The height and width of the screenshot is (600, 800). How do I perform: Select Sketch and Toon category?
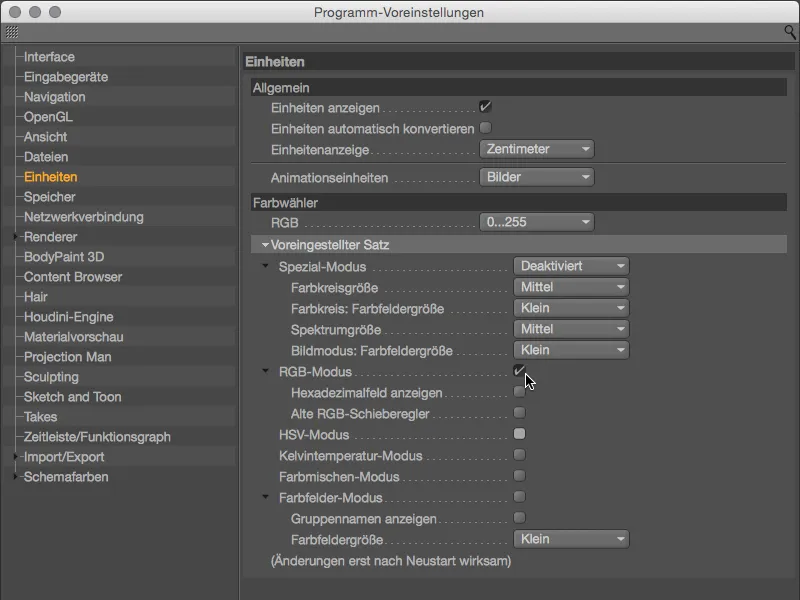[x=72, y=397]
